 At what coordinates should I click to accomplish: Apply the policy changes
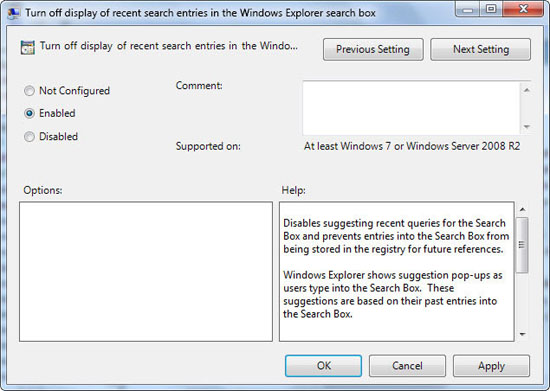pyautogui.click(x=491, y=366)
